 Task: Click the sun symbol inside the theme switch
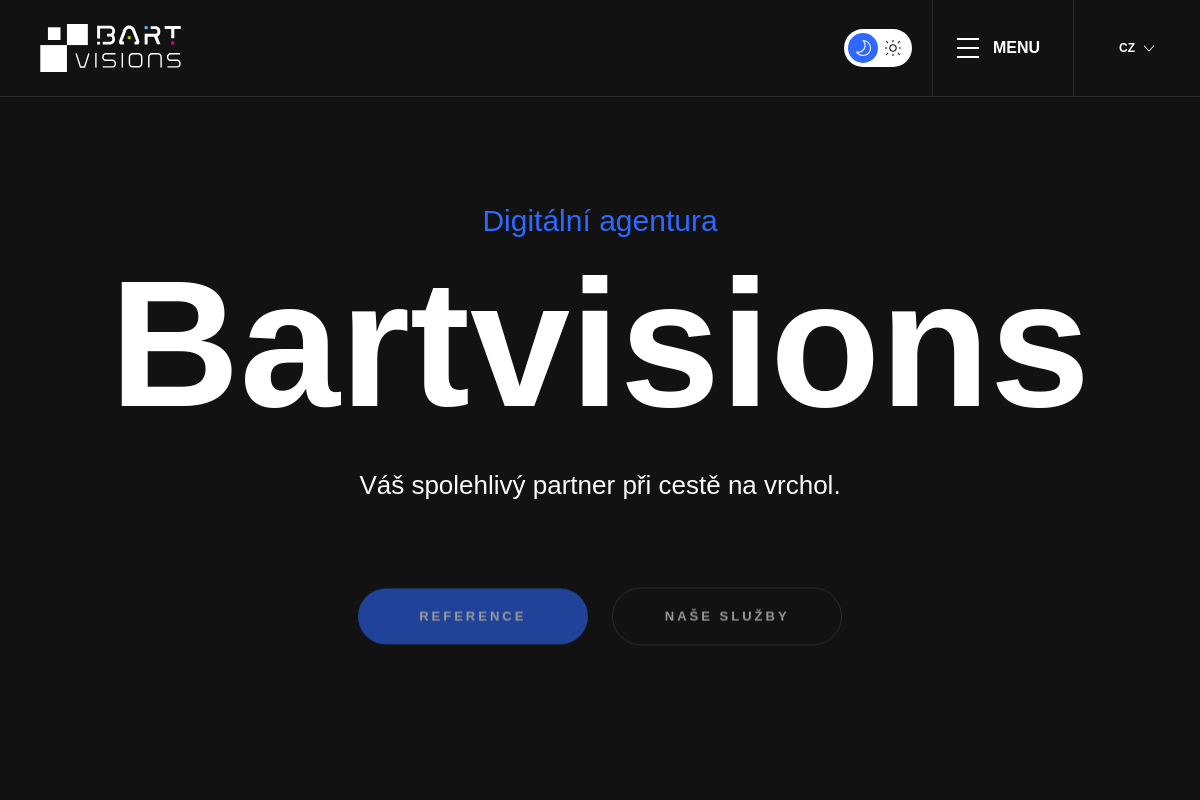[893, 48]
